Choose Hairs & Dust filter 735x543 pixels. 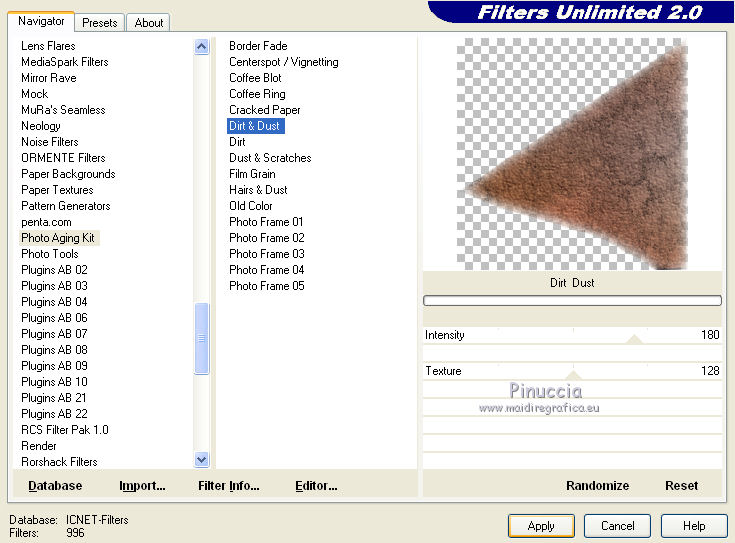click(258, 189)
